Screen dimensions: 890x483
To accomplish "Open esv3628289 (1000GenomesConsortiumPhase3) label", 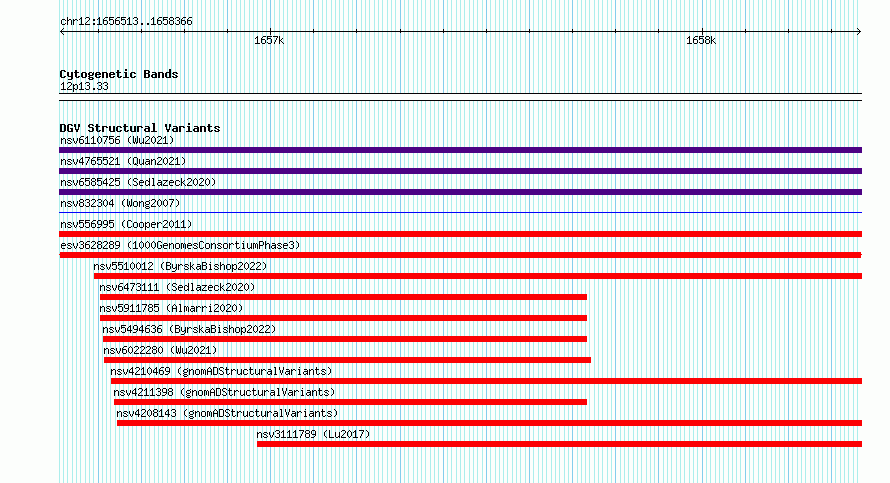I will tap(180, 245).
